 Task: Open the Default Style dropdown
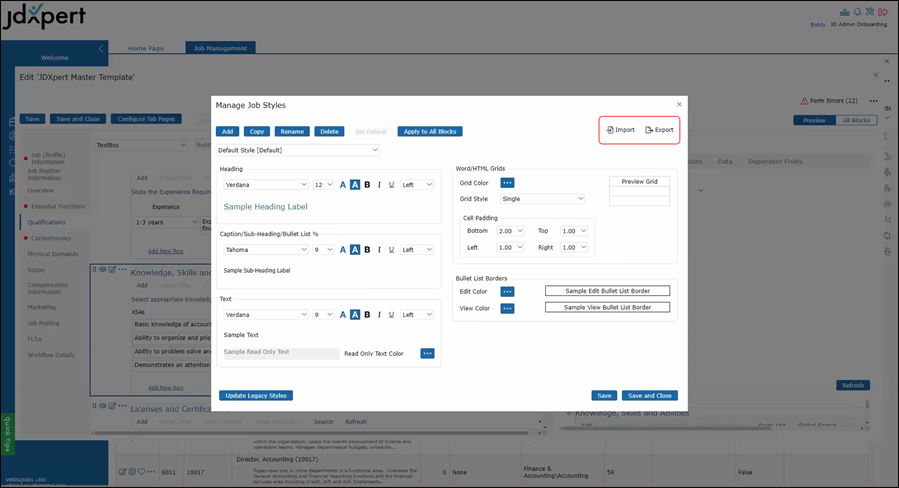point(298,150)
